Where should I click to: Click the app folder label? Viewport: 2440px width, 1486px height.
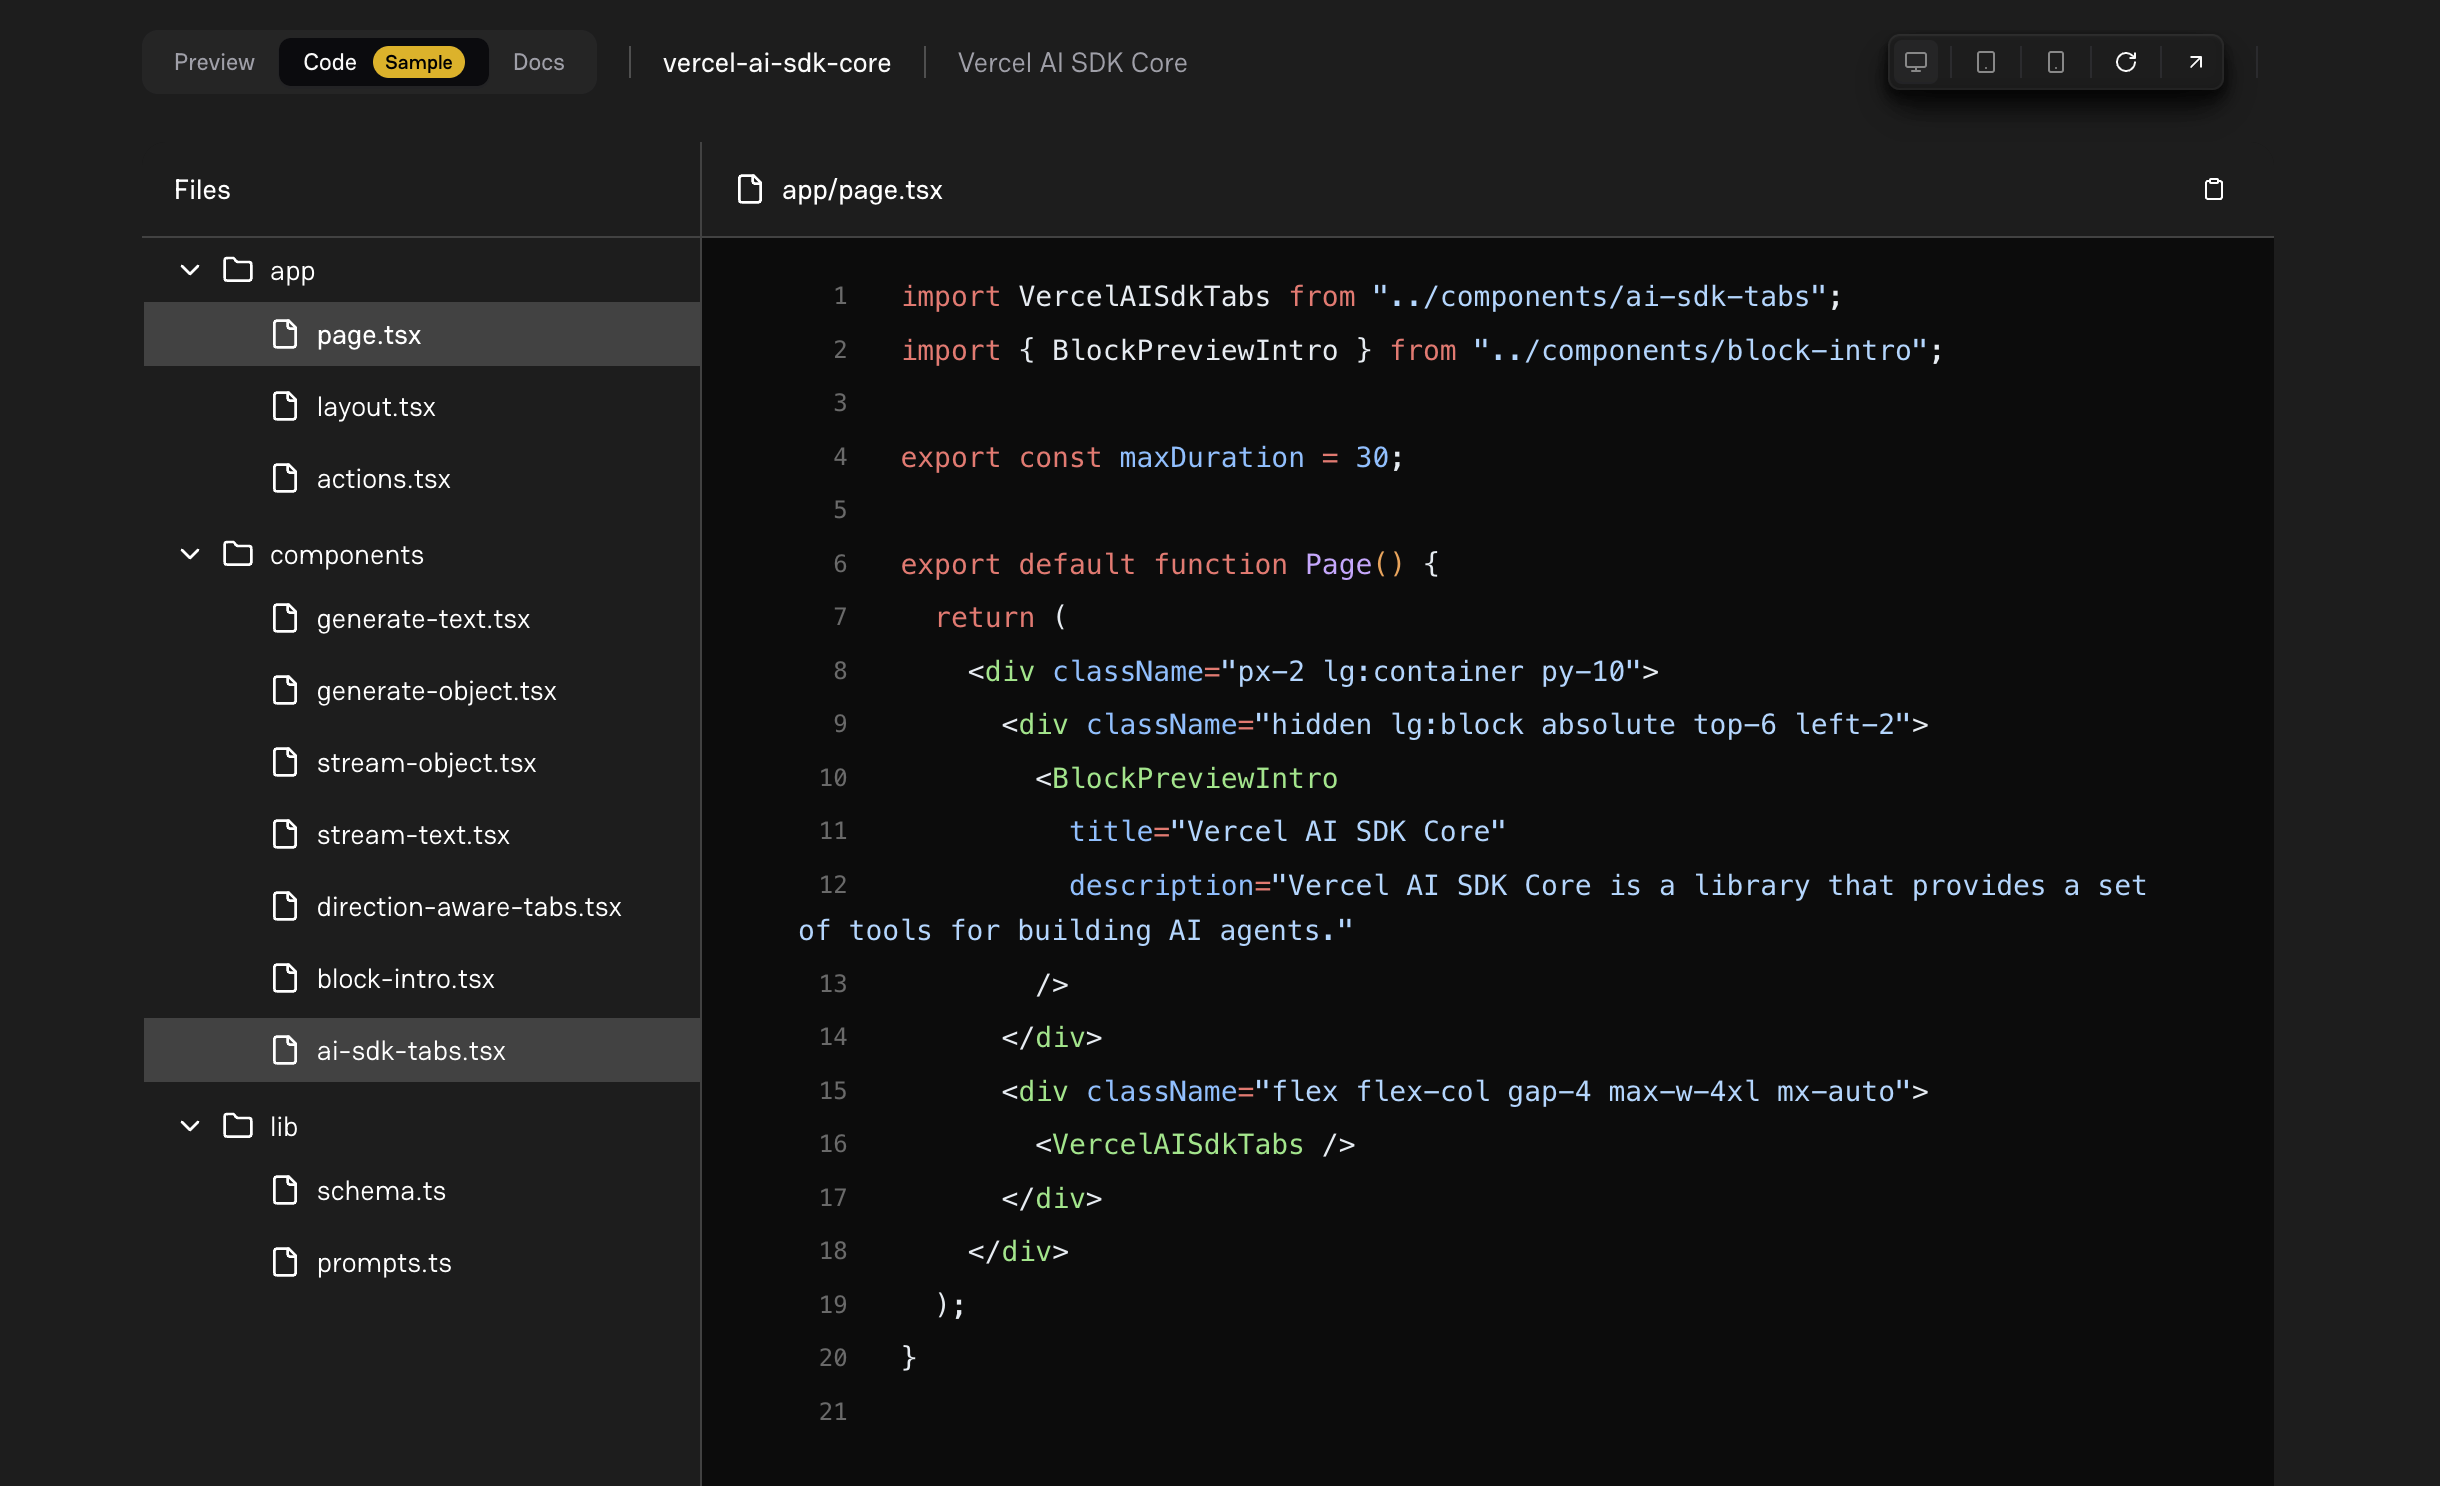(x=292, y=271)
